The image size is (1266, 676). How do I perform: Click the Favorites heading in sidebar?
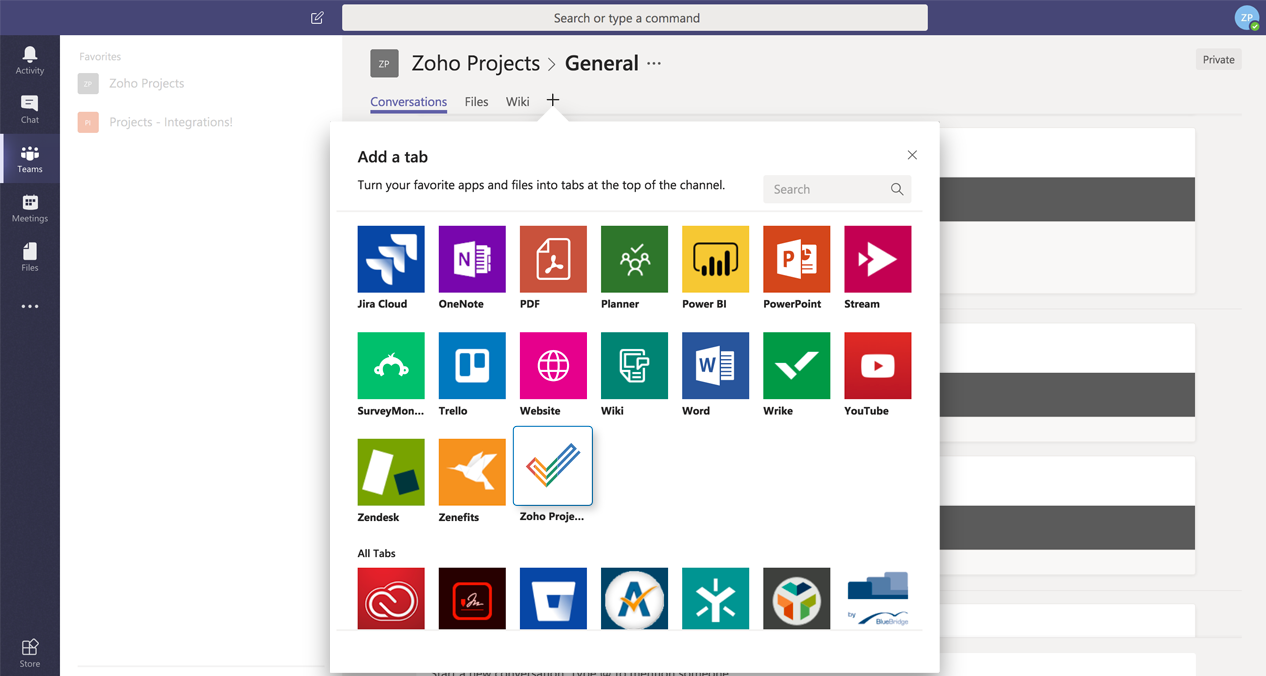click(100, 57)
